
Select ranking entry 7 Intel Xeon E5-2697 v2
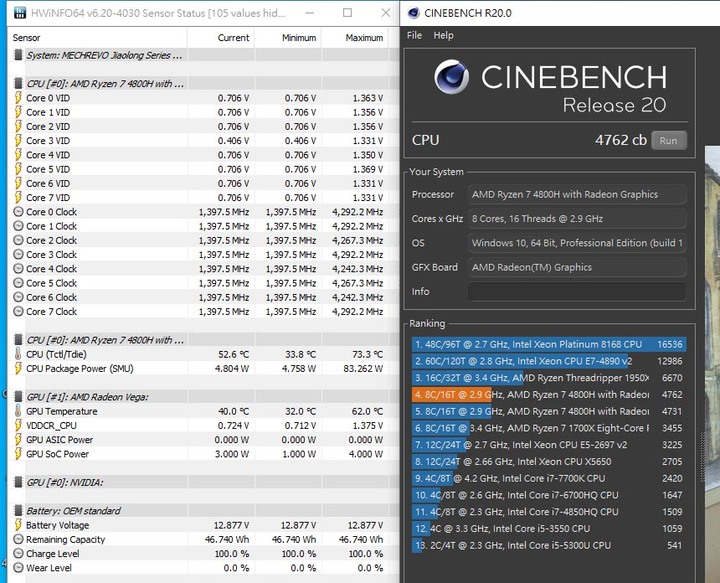pyautogui.click(x=549, y=445)
